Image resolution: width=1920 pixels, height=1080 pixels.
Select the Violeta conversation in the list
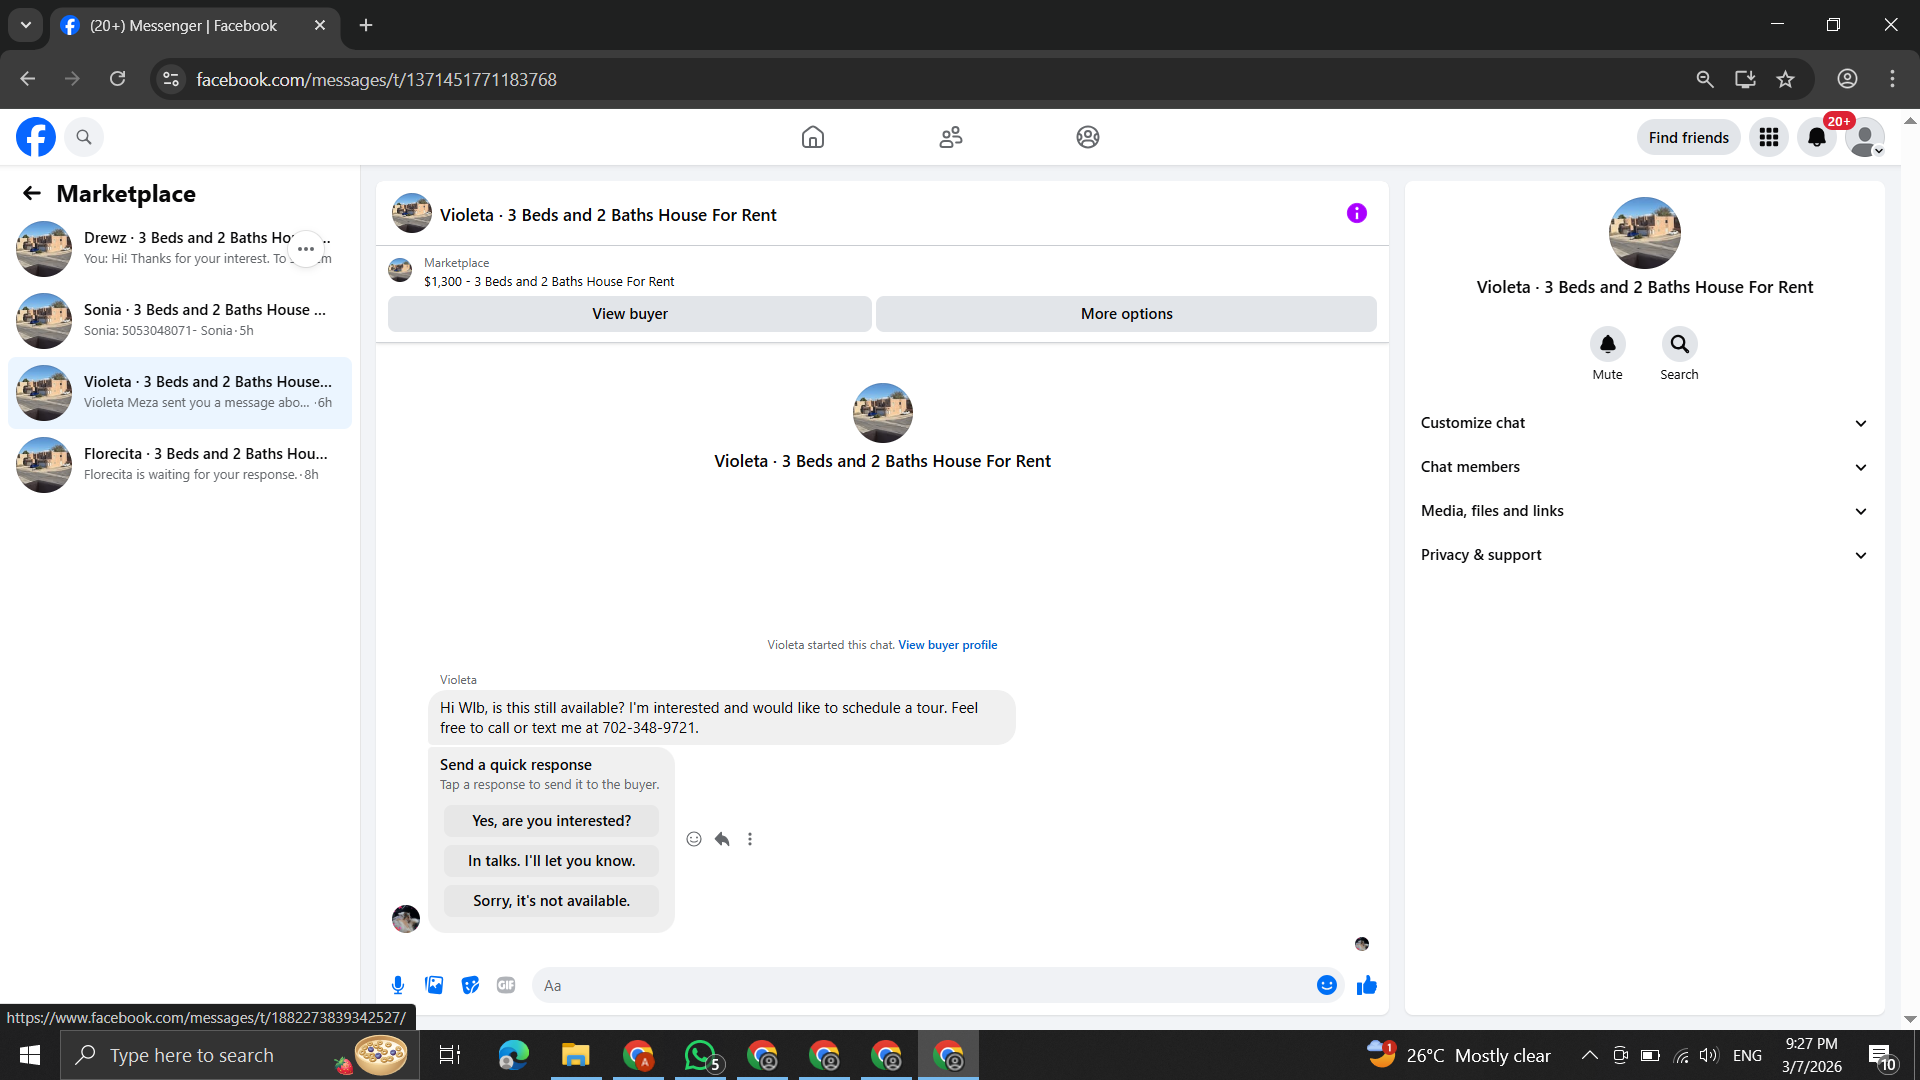(180, 393)
